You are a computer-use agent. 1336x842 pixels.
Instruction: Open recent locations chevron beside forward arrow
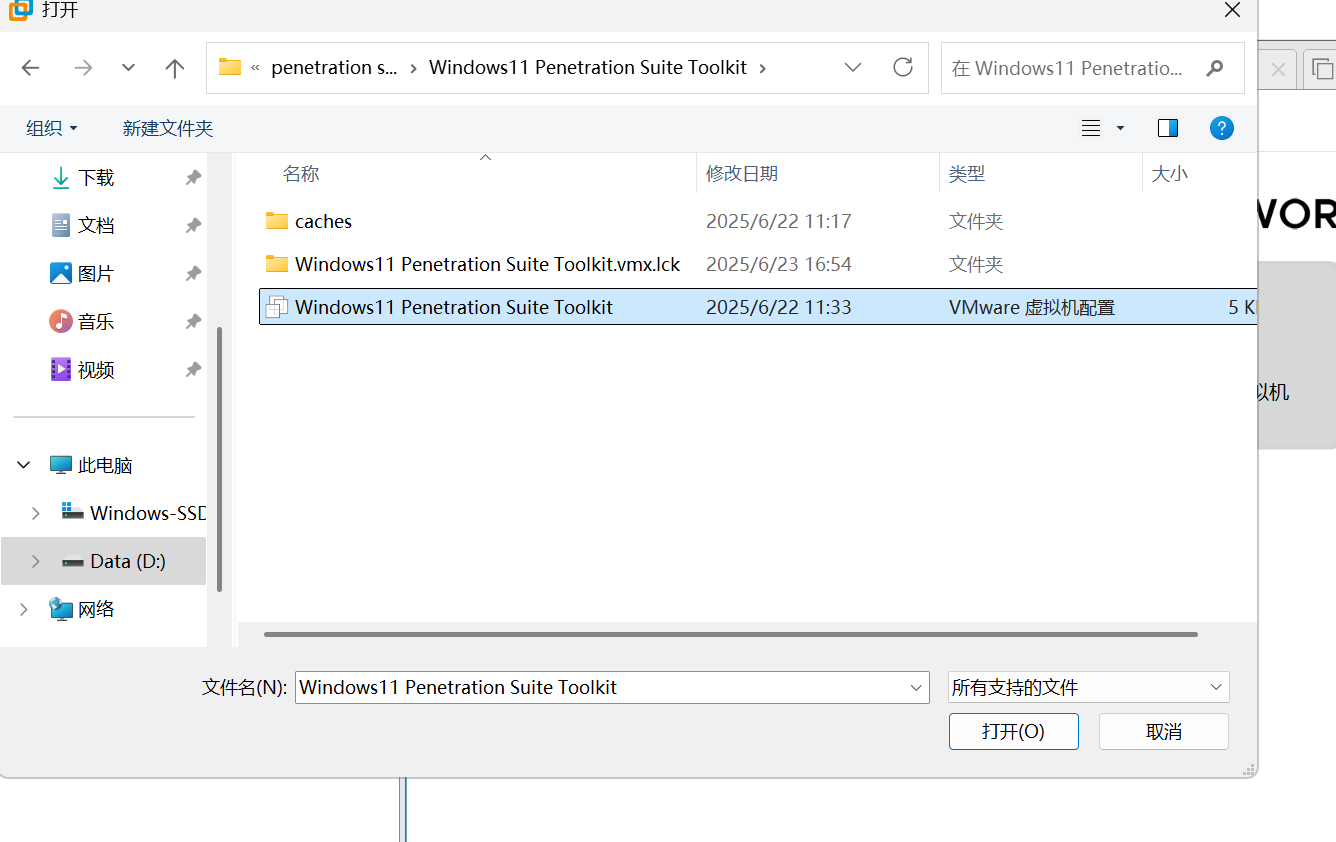pyautogui.click(x=128, y=68)
